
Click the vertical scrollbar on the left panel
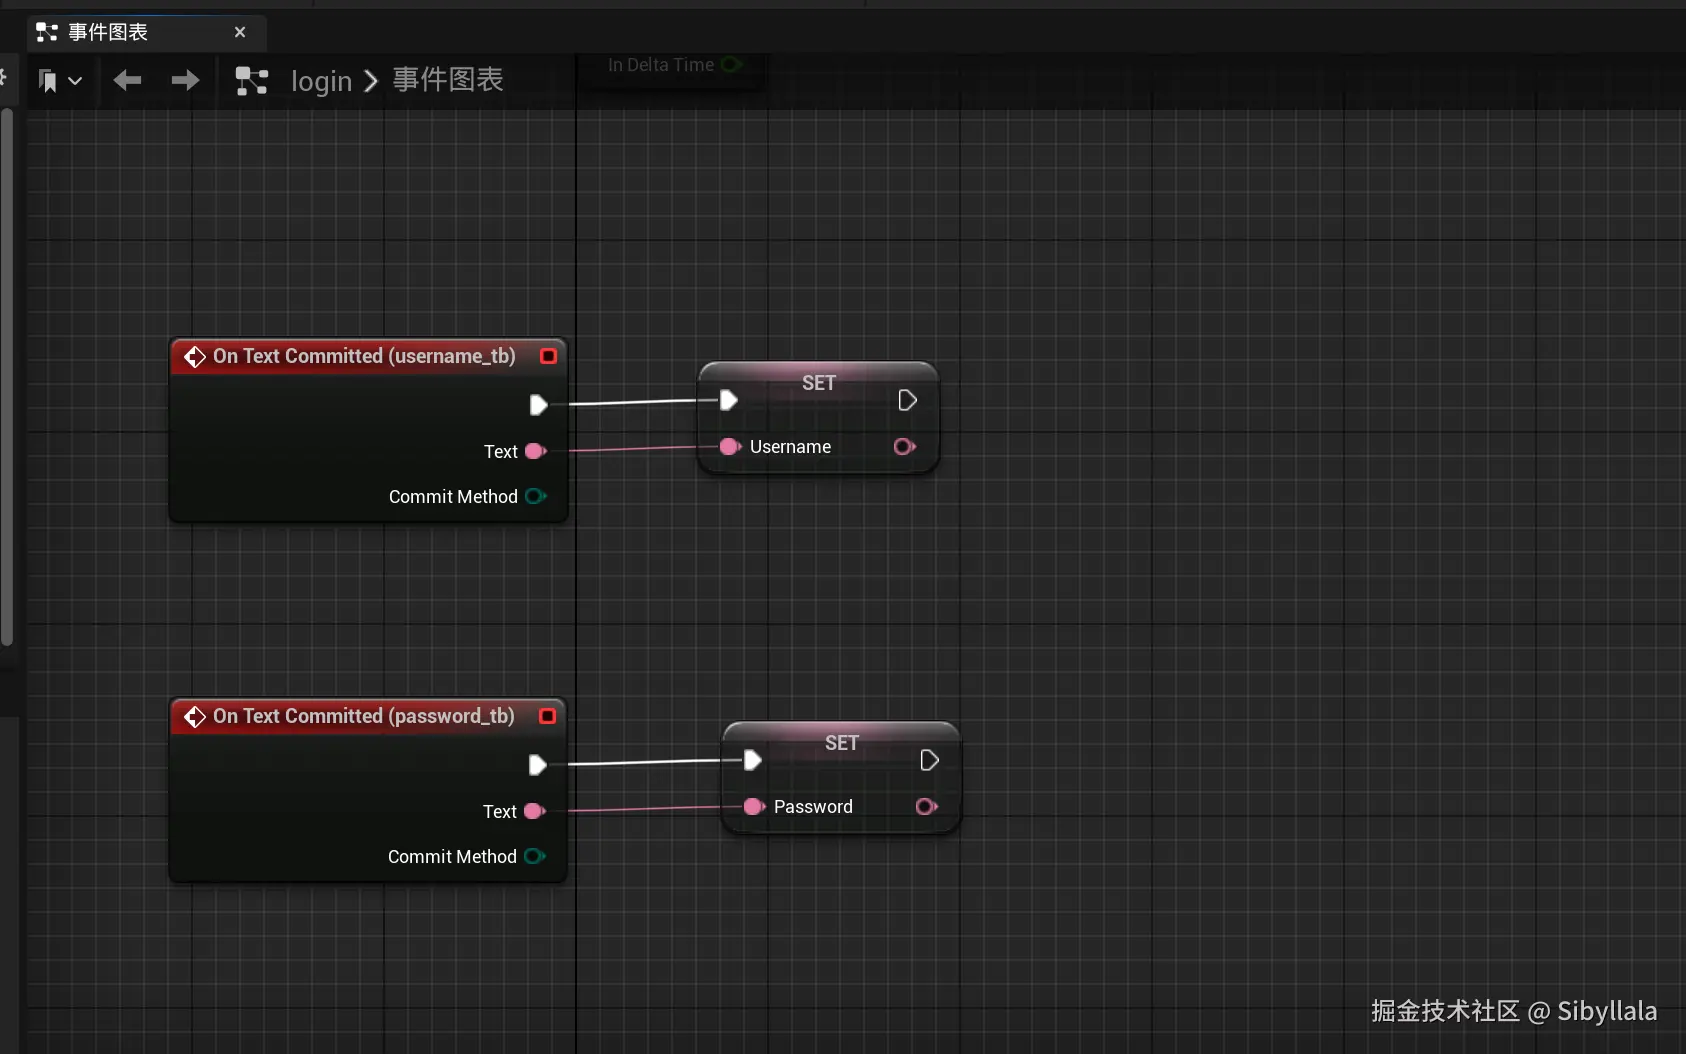(x=7, y=377)
